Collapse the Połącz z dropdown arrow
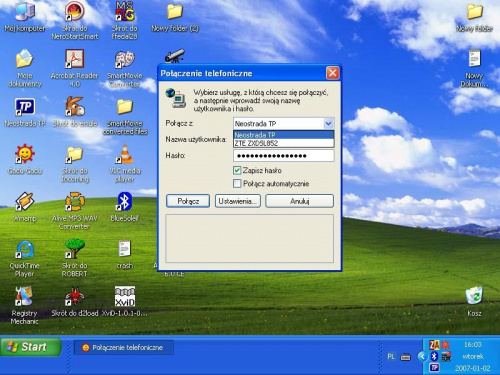The height and width of the screenshot is (375, 500). point(328,124)
